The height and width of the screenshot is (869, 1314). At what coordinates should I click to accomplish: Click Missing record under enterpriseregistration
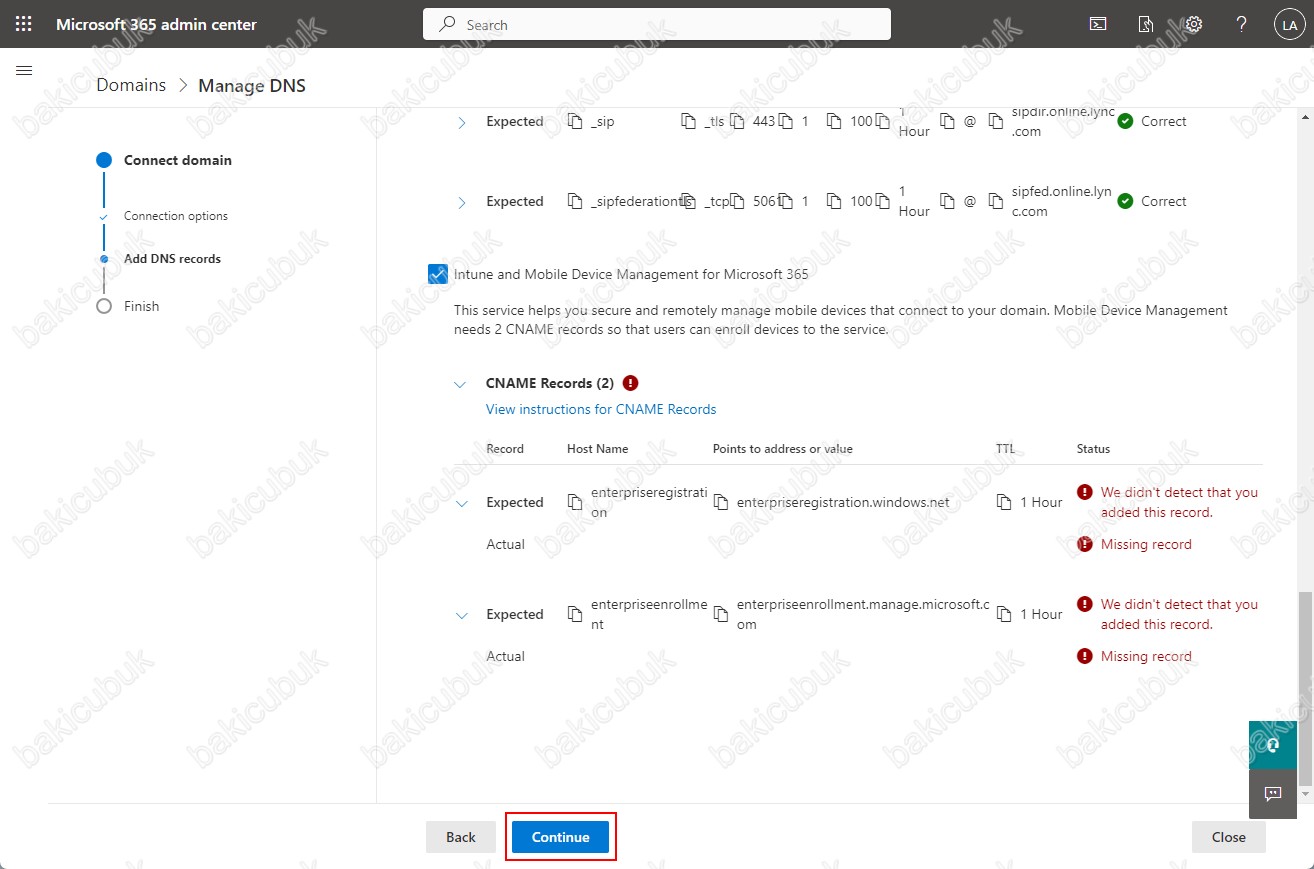1146,544
